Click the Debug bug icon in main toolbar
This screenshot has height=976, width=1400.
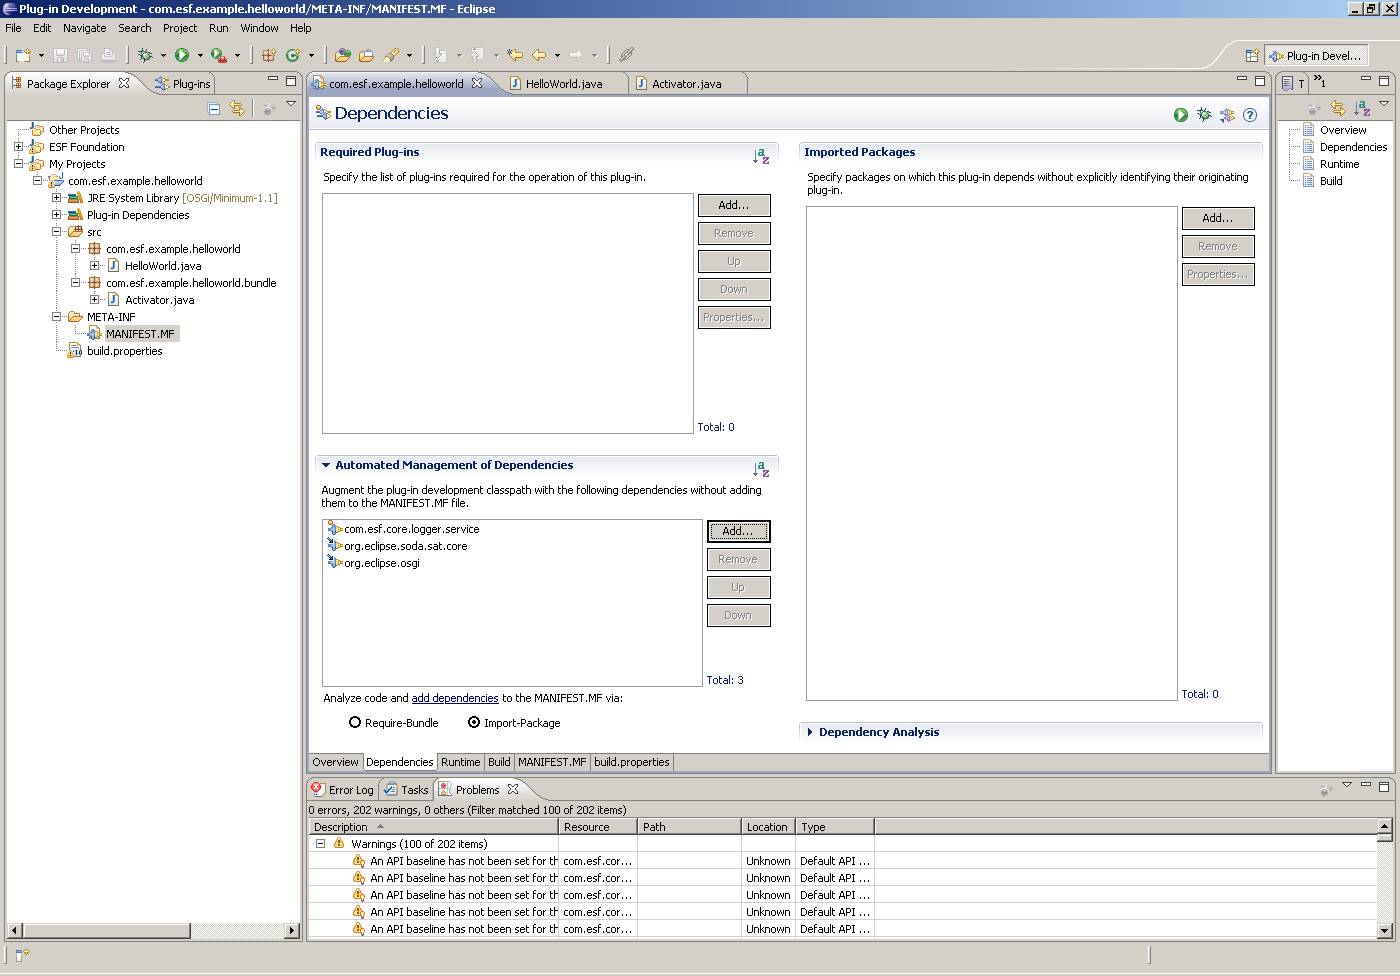pos(145,55)
